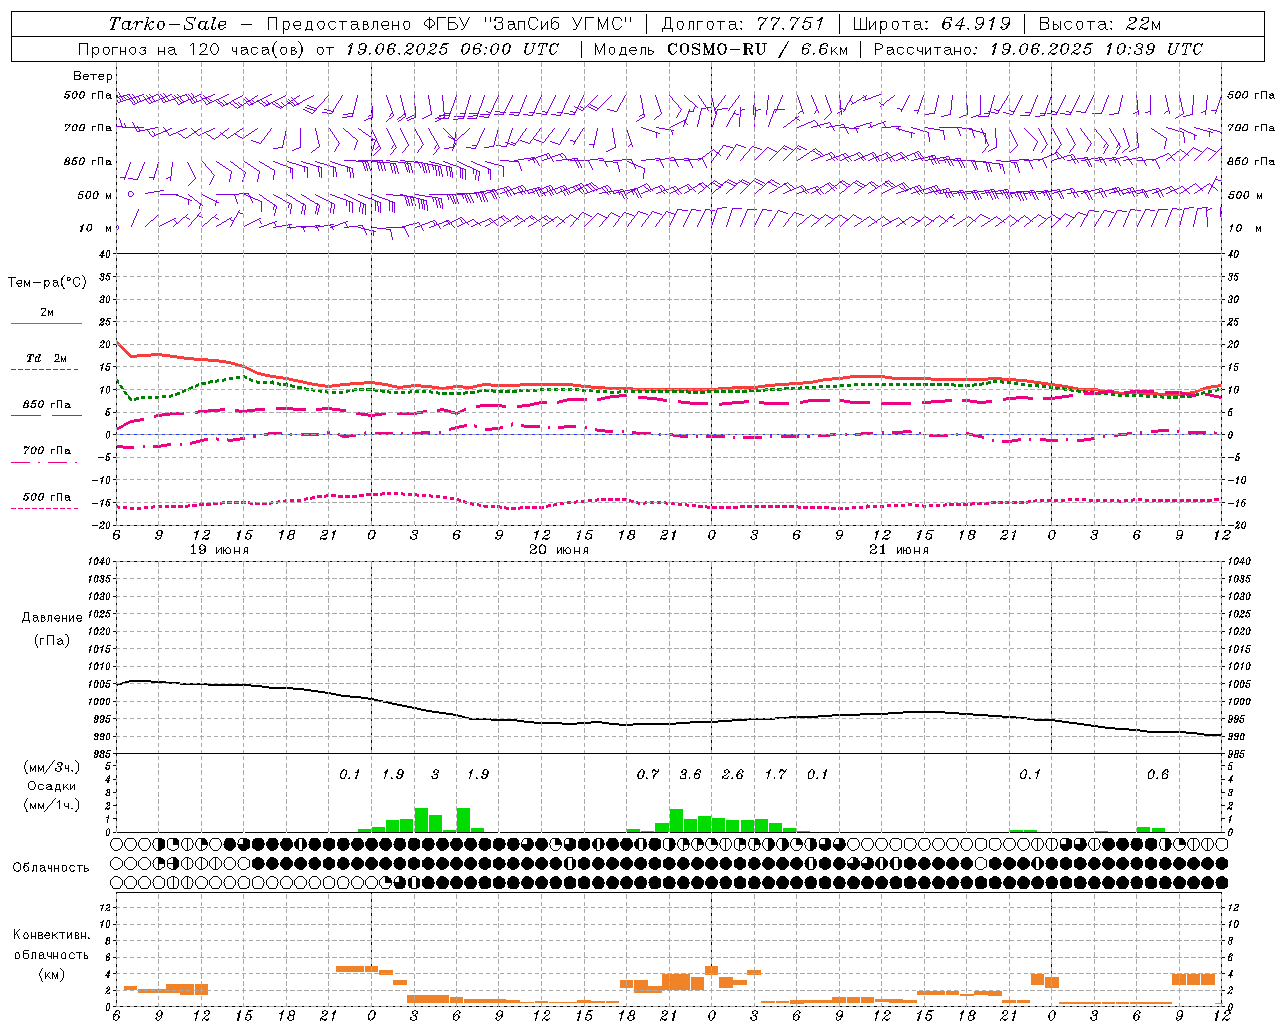Click the 700 гПа temperature legend entry

click(46, 451)
